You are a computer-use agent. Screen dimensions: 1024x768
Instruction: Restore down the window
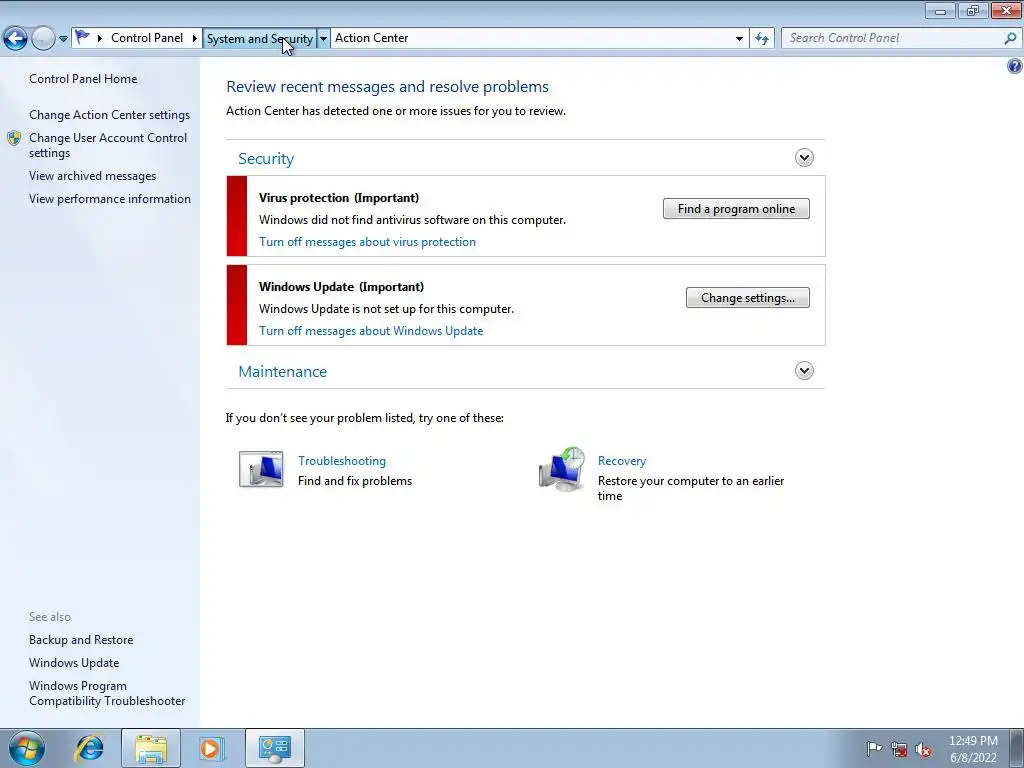973,10
